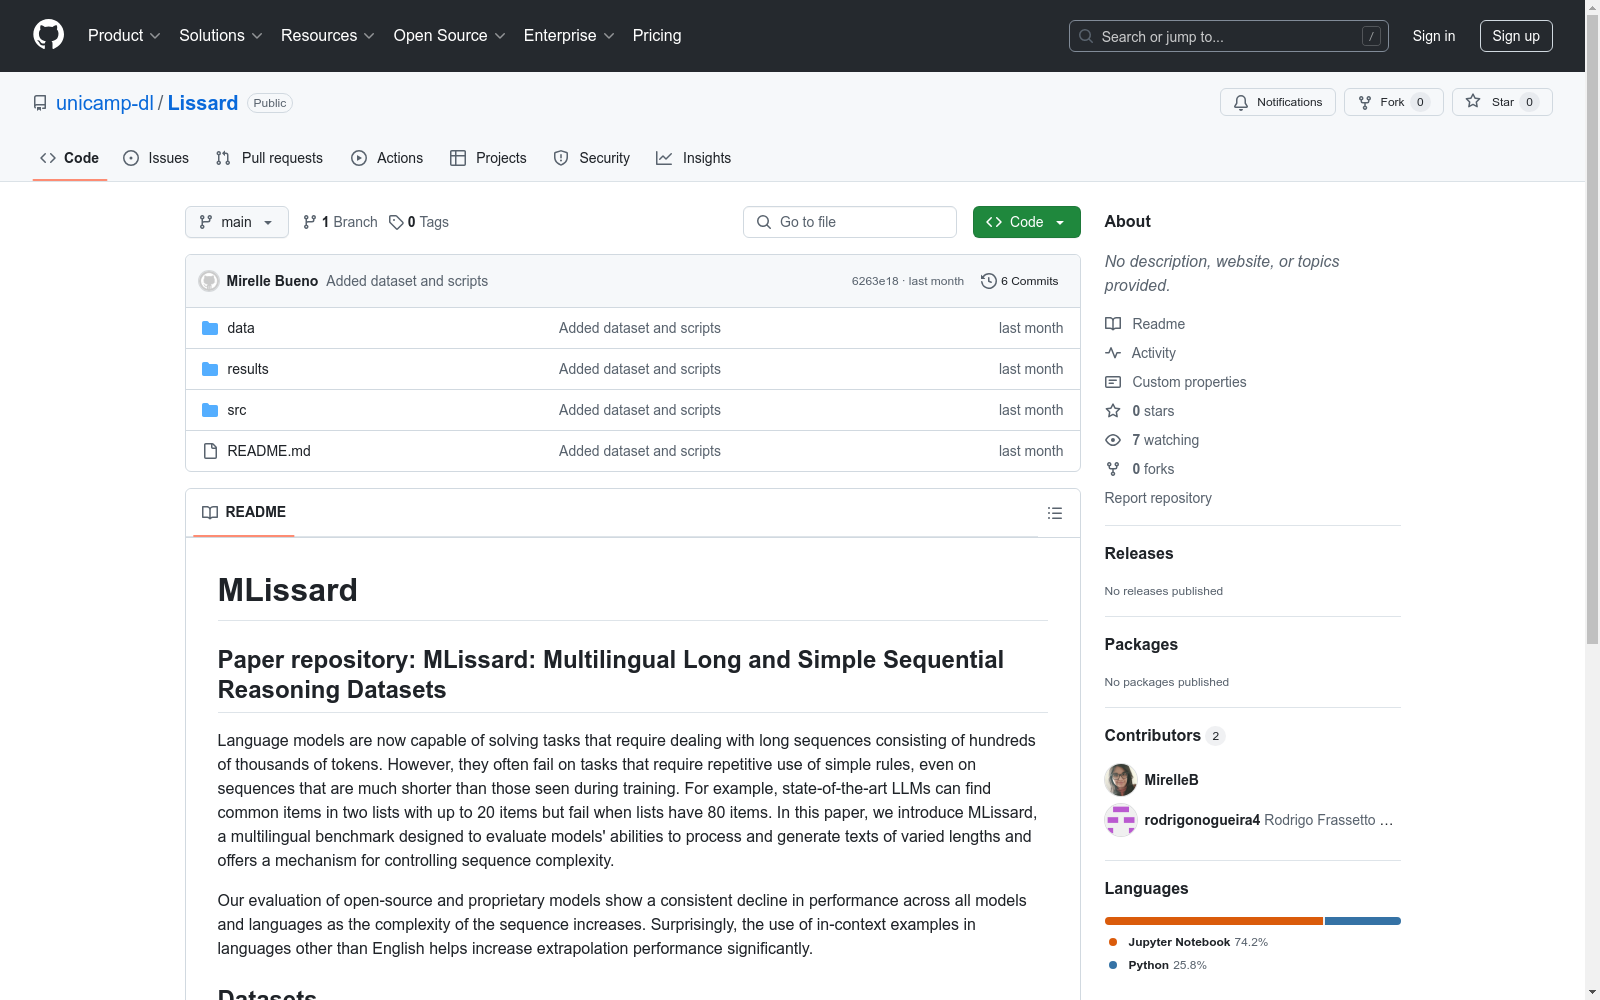Click the fork icon next to 0 forks
This screenshot has height=1000, width=1600.
tap(1113, 469)
